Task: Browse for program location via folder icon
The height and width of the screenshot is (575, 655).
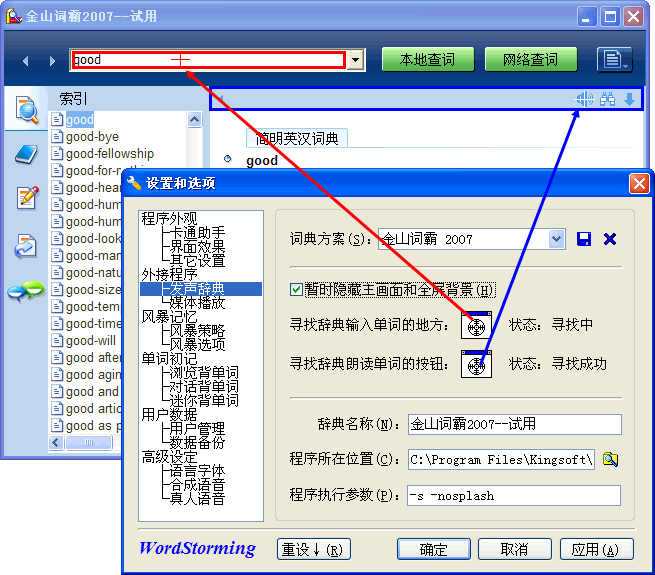Action: [x=610, y=460]
